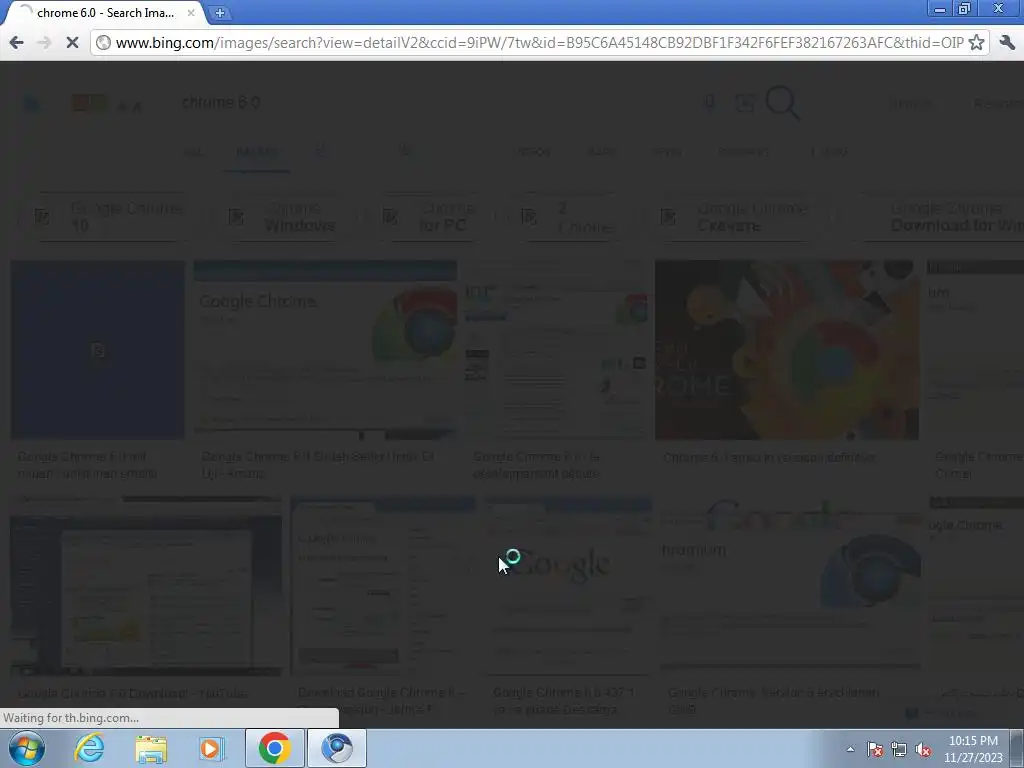Open the 'Google Chrome' logo banner thumbnail
Screen dimensions: 1024x768
(325, 350)
